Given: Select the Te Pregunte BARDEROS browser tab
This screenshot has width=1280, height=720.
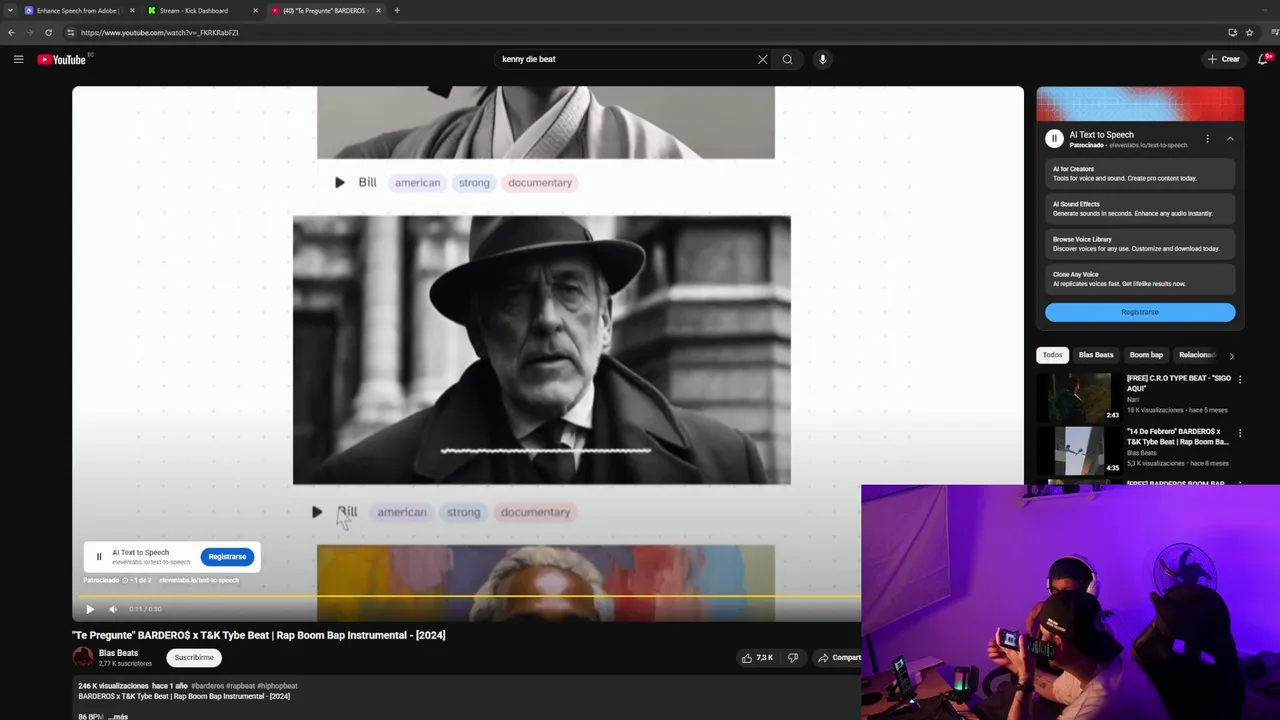Looking at the screenshot, I should [324, 10].
